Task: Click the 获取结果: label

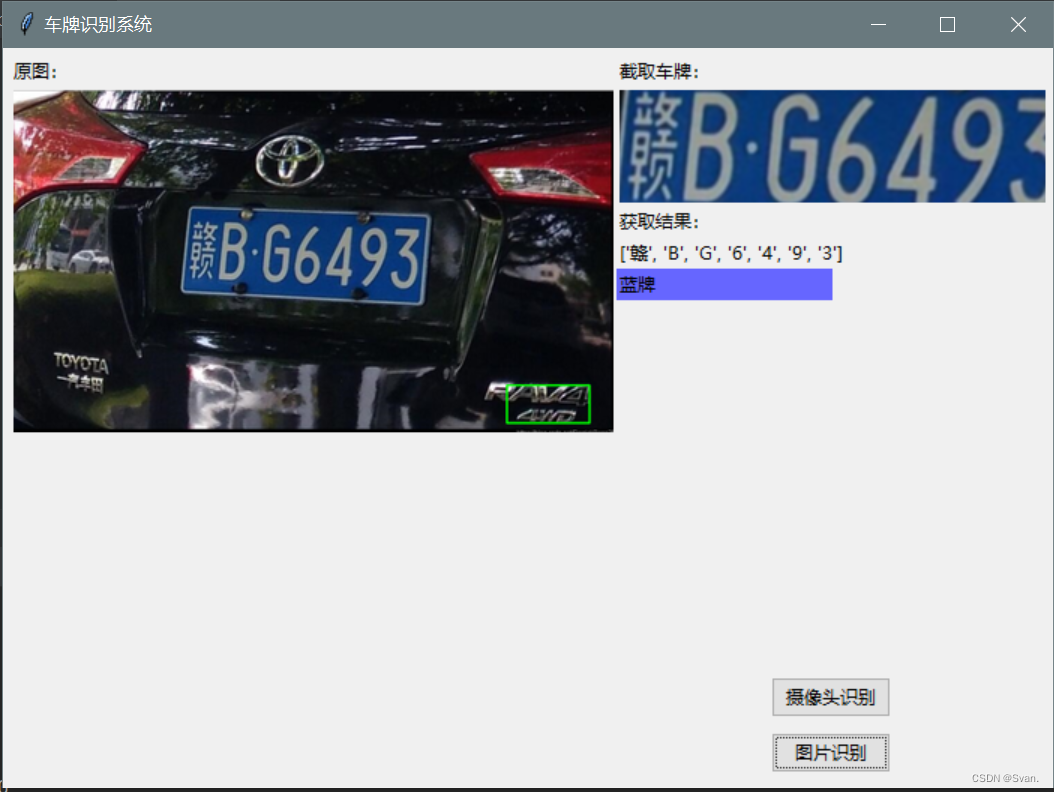Action: [x=659, y=222]
